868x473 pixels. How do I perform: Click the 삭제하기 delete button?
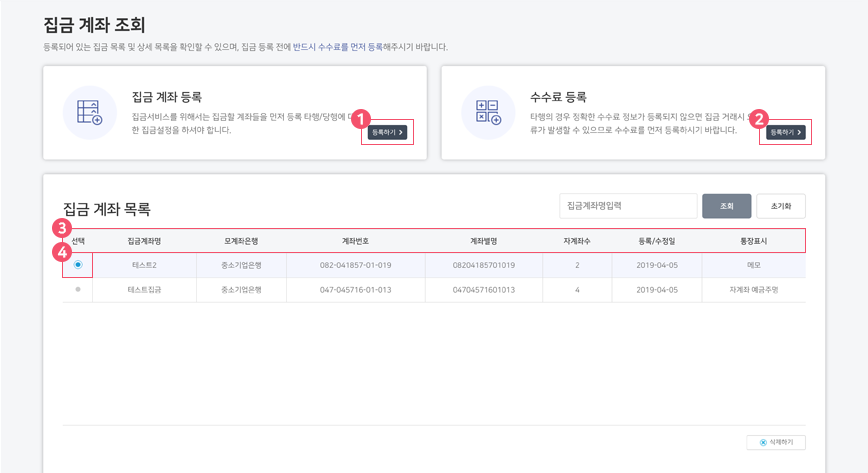point(775,442)
